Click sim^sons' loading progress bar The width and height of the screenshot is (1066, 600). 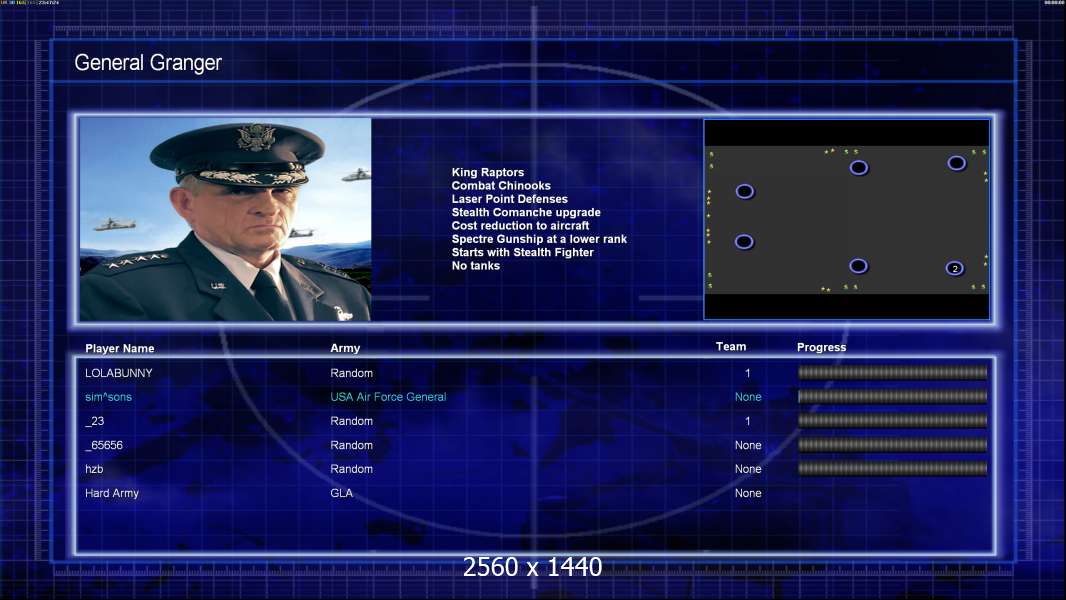892,396
